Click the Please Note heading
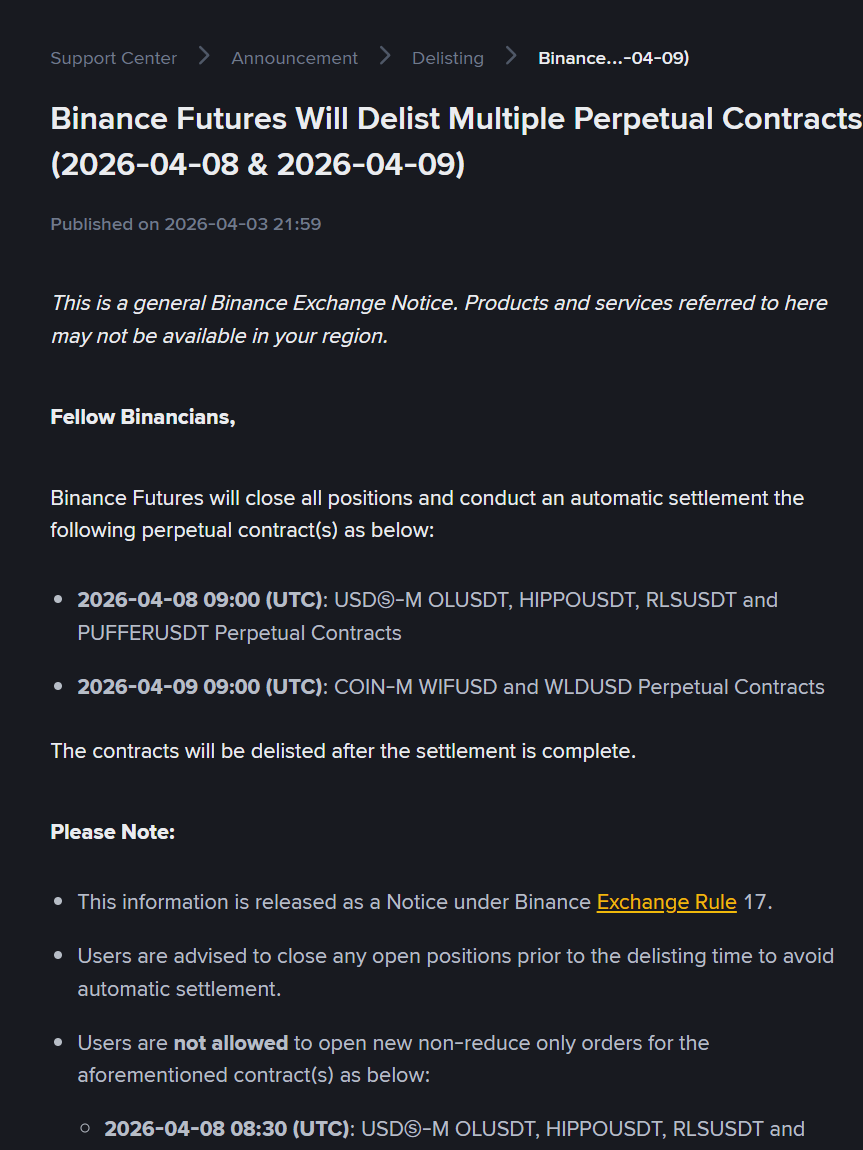Image resolution: width=863 pixels, height=1150 pixels. point(113,832)
